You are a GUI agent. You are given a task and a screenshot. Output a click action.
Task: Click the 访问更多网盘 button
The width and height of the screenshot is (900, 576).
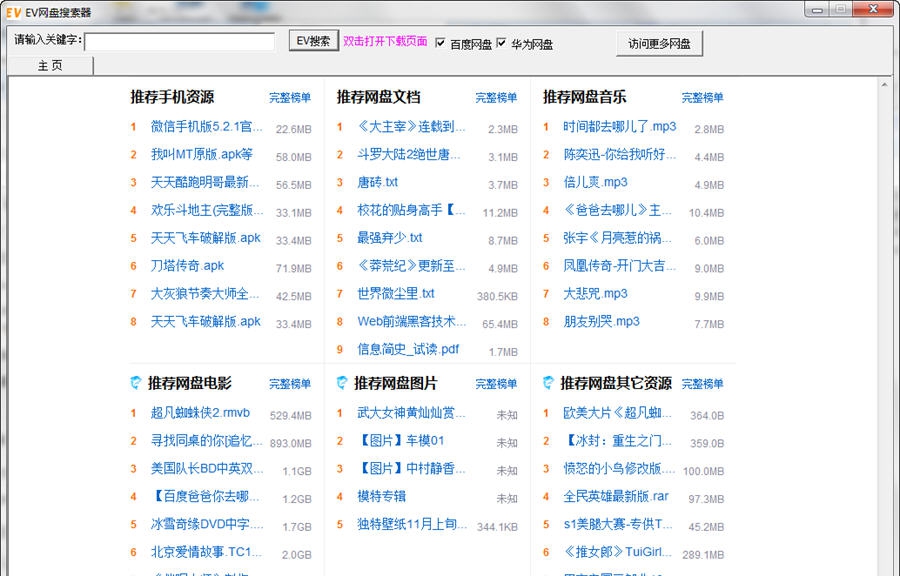point(658,43)
